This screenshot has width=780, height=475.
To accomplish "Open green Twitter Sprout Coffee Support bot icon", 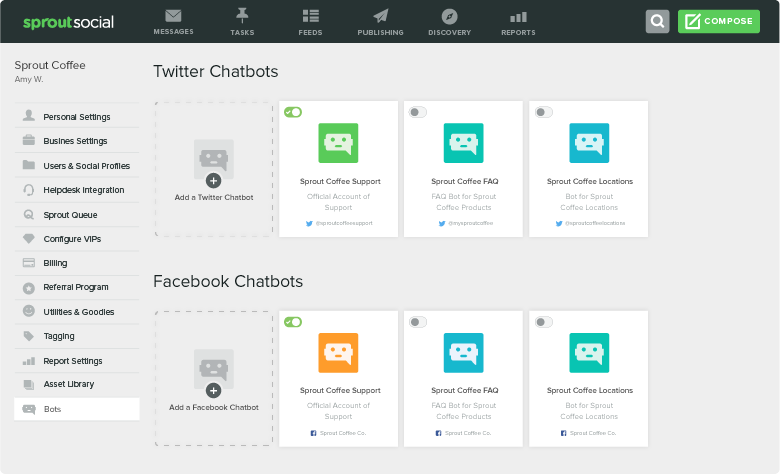I will tap(338, 143).
